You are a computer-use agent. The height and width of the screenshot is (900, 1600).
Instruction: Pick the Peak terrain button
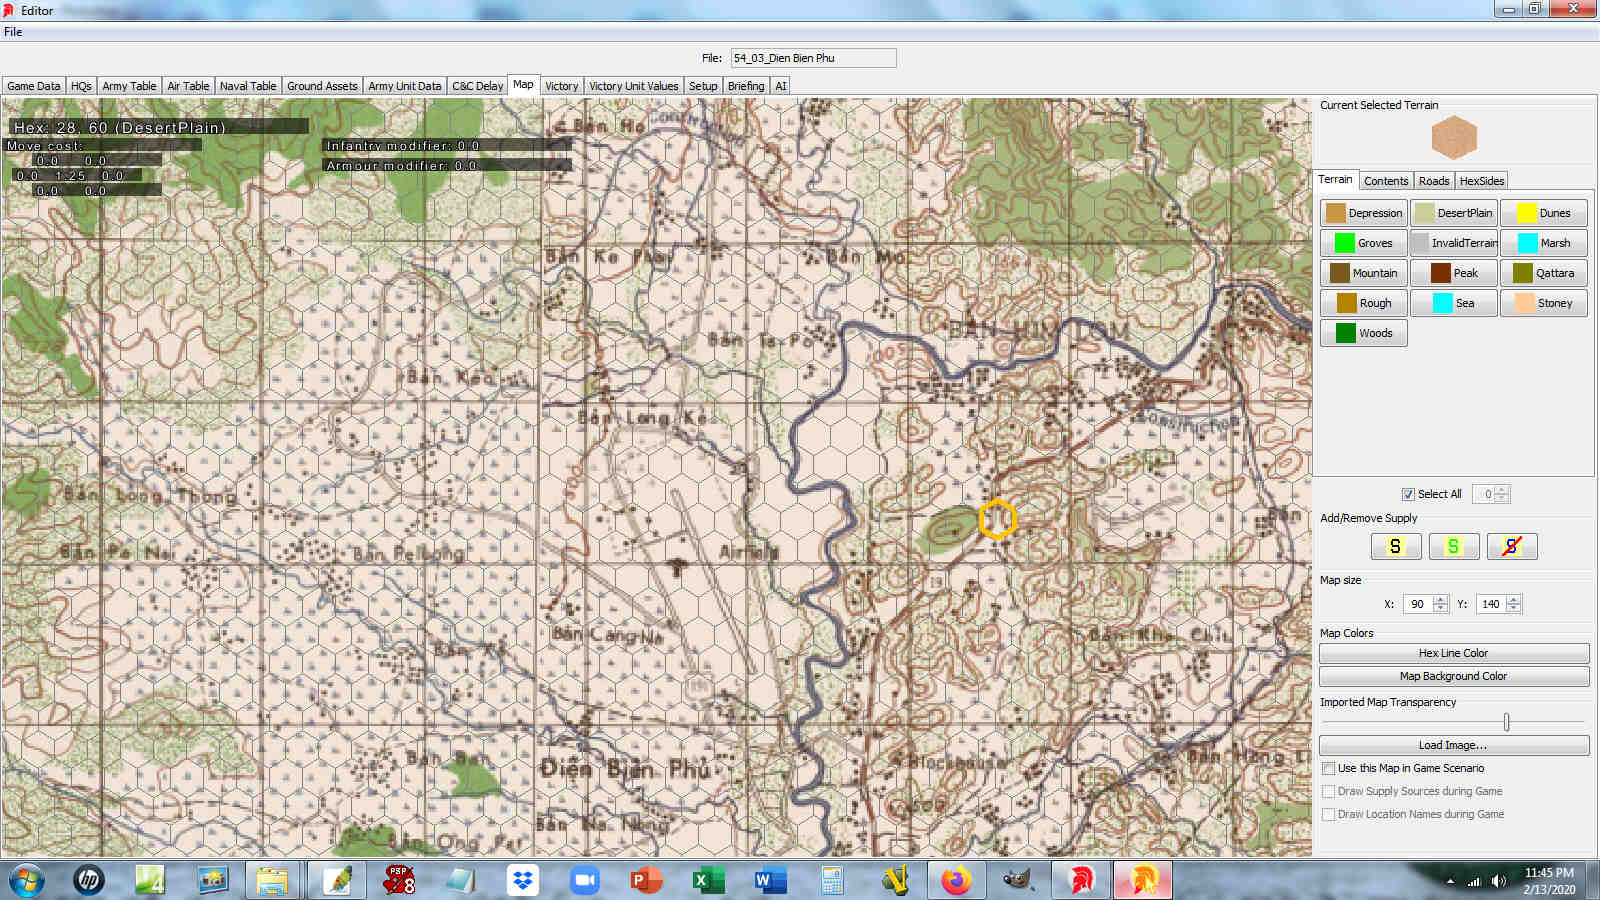(1454, 273)
